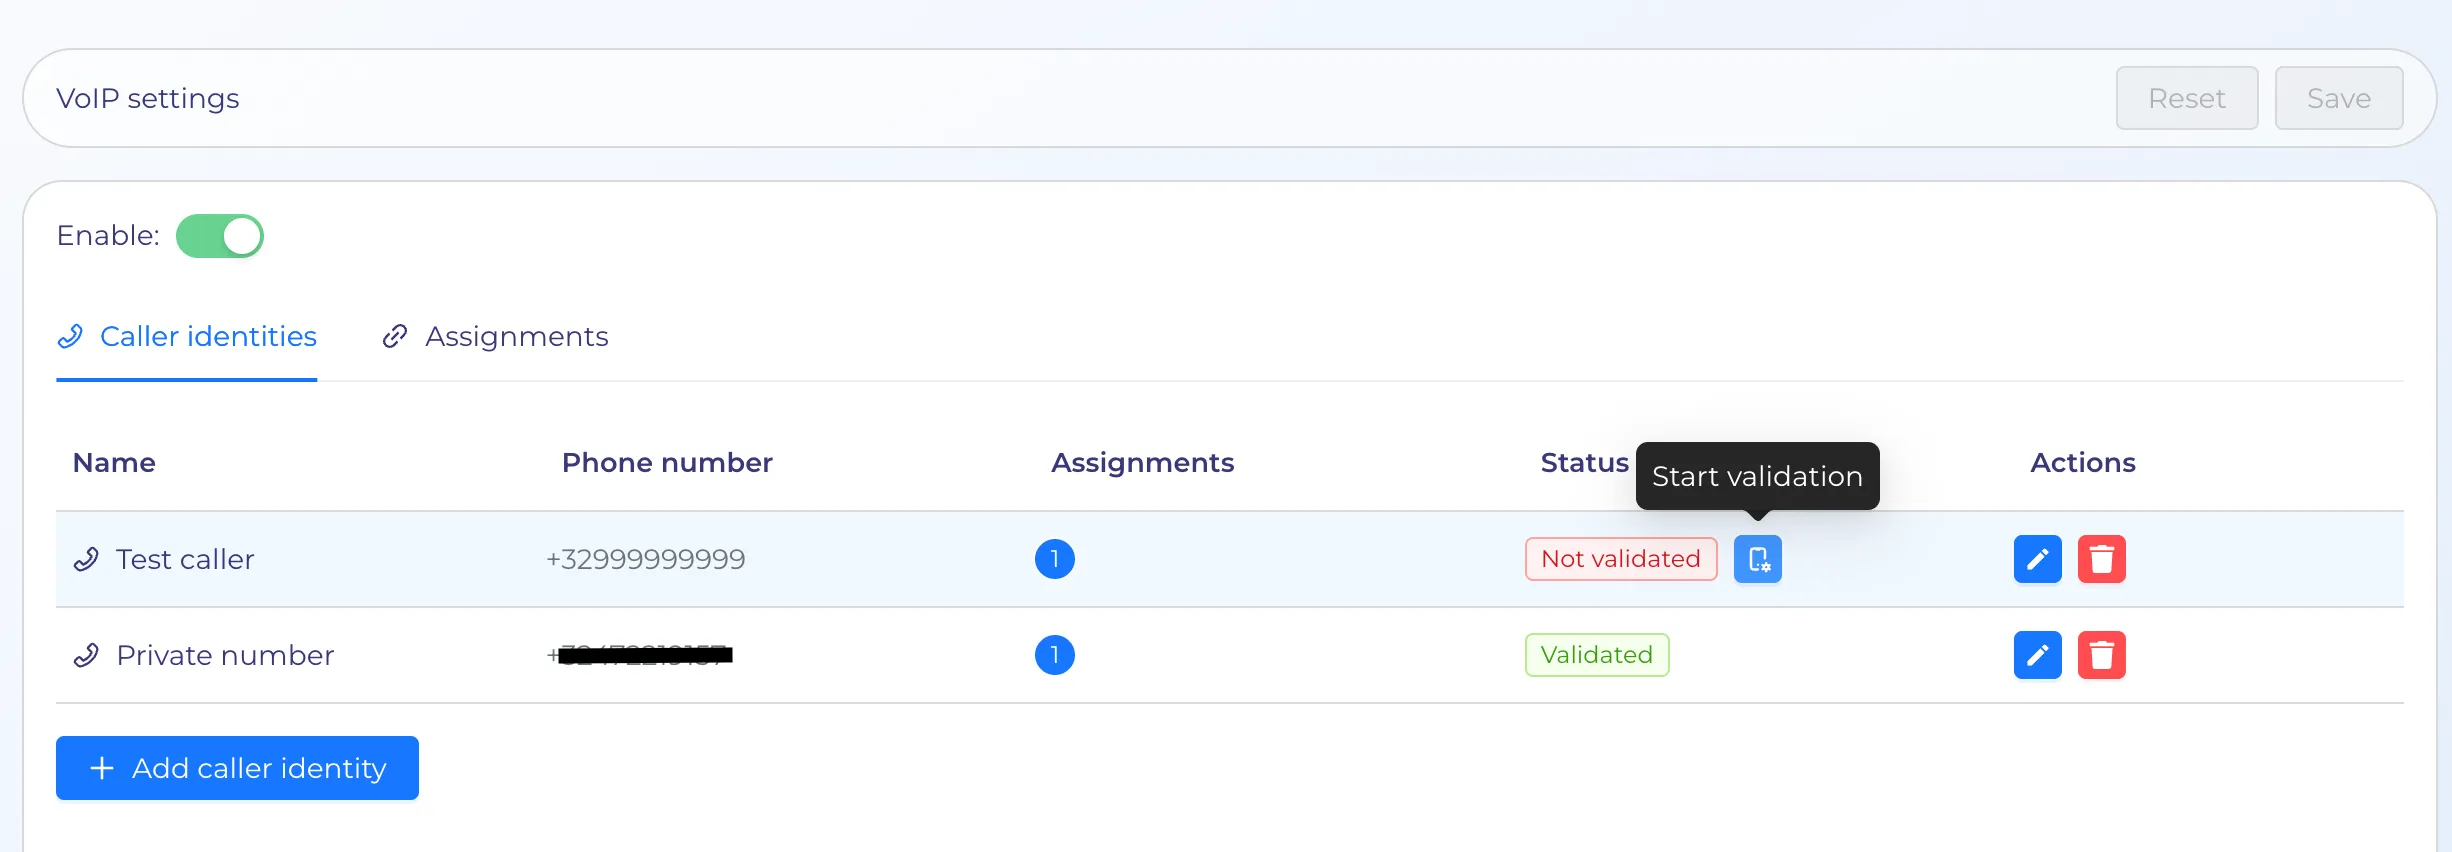Click the Name column header
Viewport: 2452px width, 852px height.
[114, 462]
